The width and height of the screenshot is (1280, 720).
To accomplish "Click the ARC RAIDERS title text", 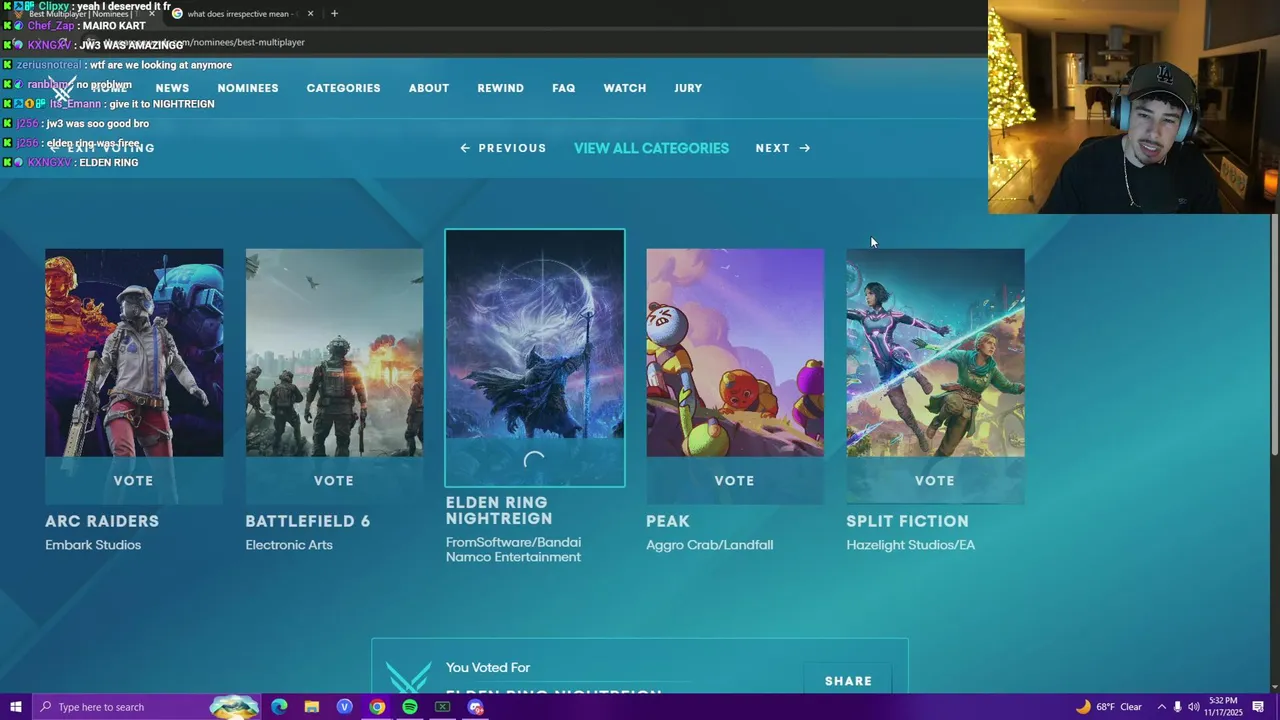I will click(102, 521).
